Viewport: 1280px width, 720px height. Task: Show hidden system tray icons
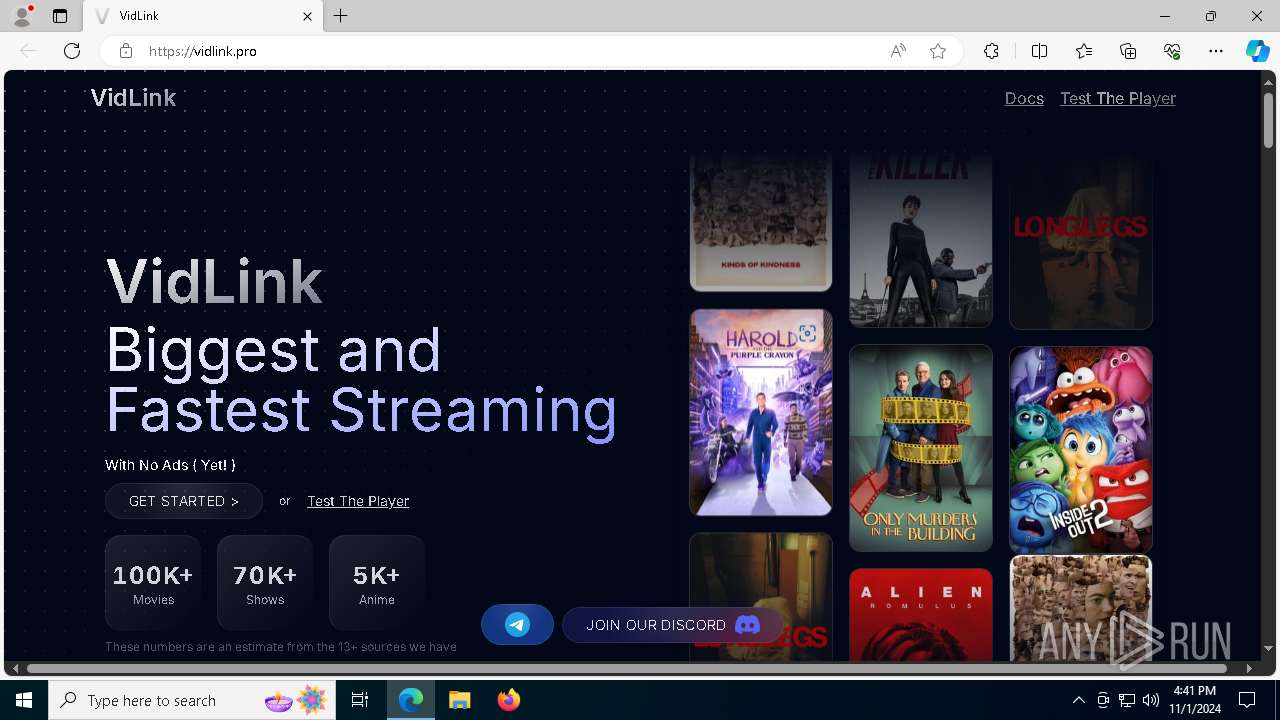pos(1078,700)
